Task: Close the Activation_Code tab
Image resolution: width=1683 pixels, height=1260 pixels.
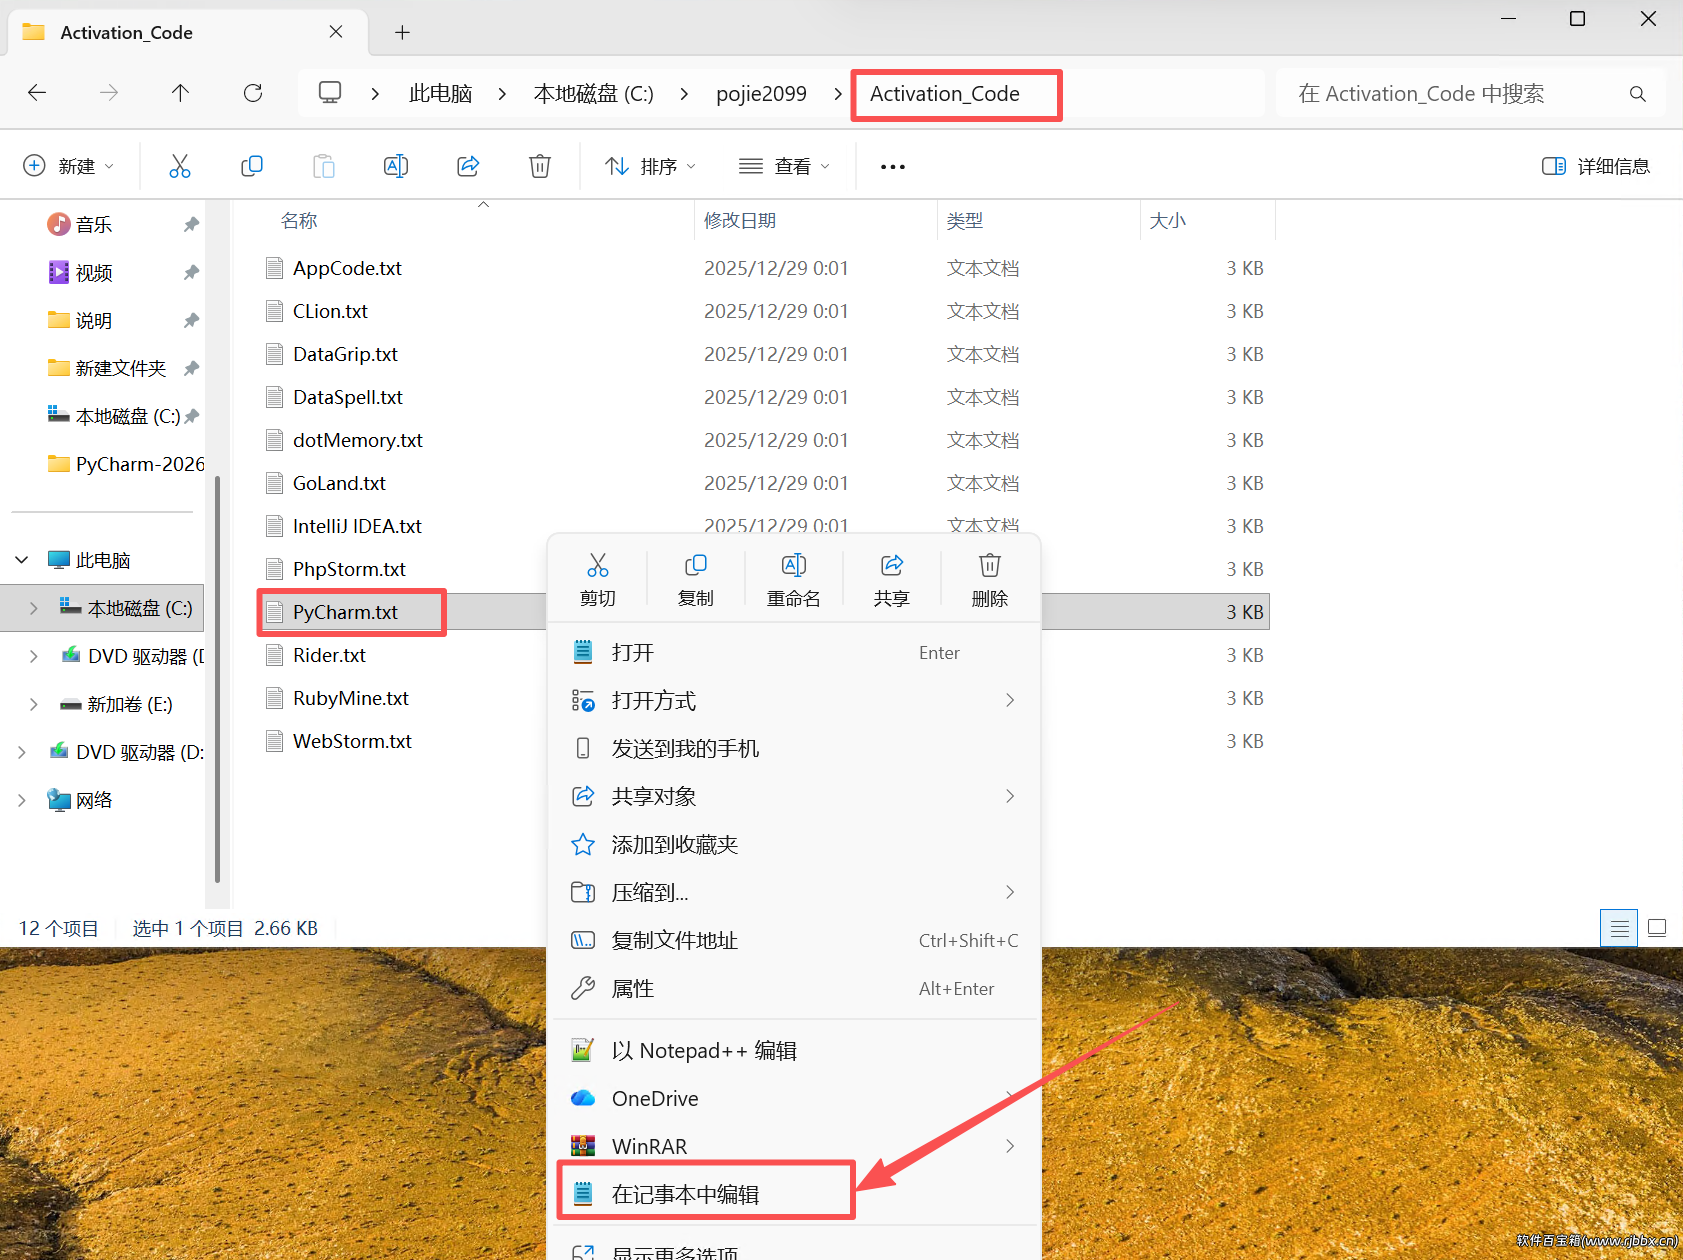Action: tap(336, 32)
